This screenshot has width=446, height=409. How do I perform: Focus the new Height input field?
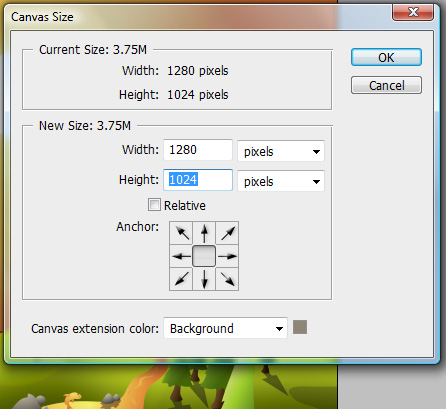[x=198, y=180]
